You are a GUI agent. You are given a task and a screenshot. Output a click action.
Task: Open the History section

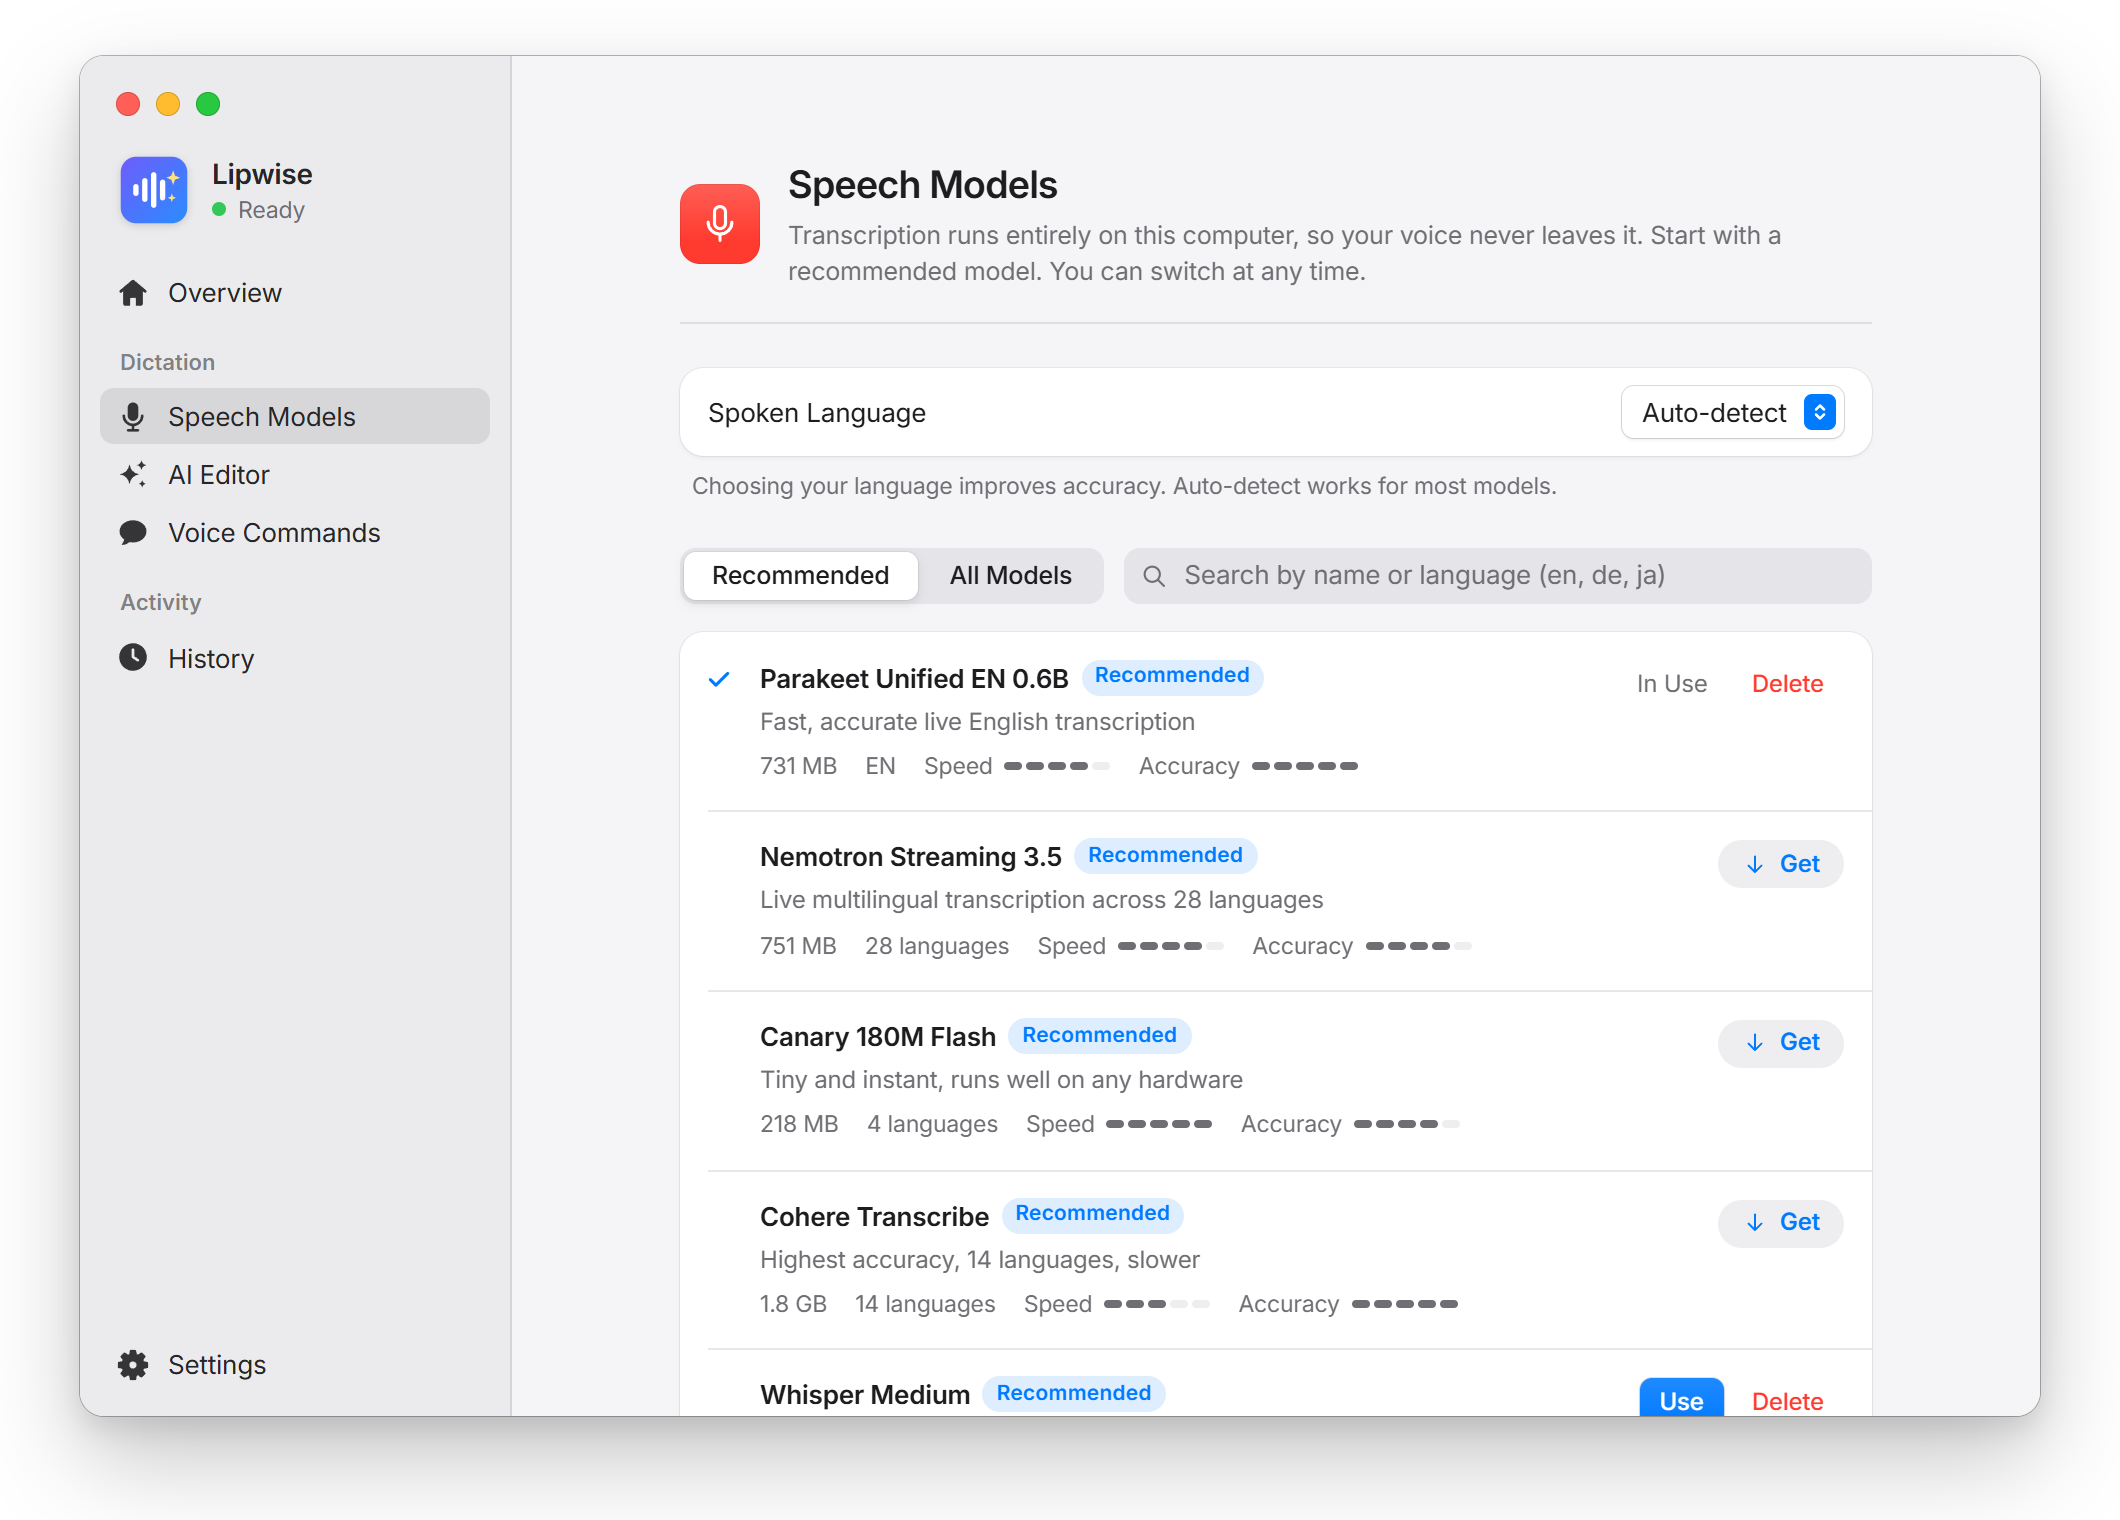click(295, 658)
